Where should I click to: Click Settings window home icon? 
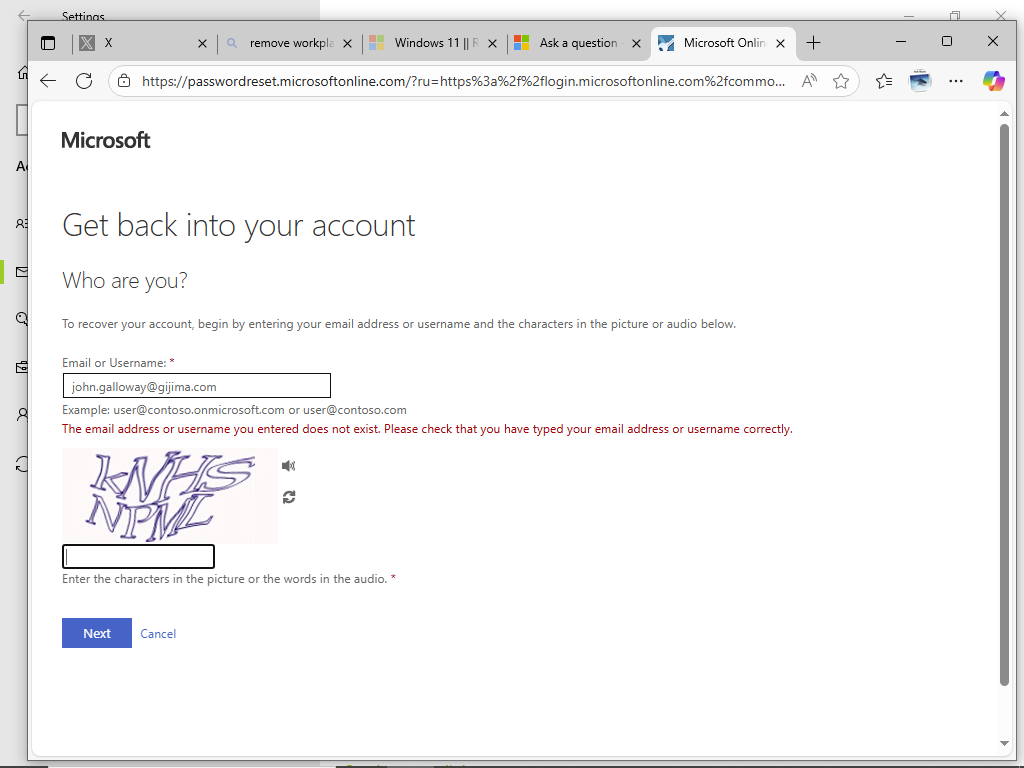23,72
